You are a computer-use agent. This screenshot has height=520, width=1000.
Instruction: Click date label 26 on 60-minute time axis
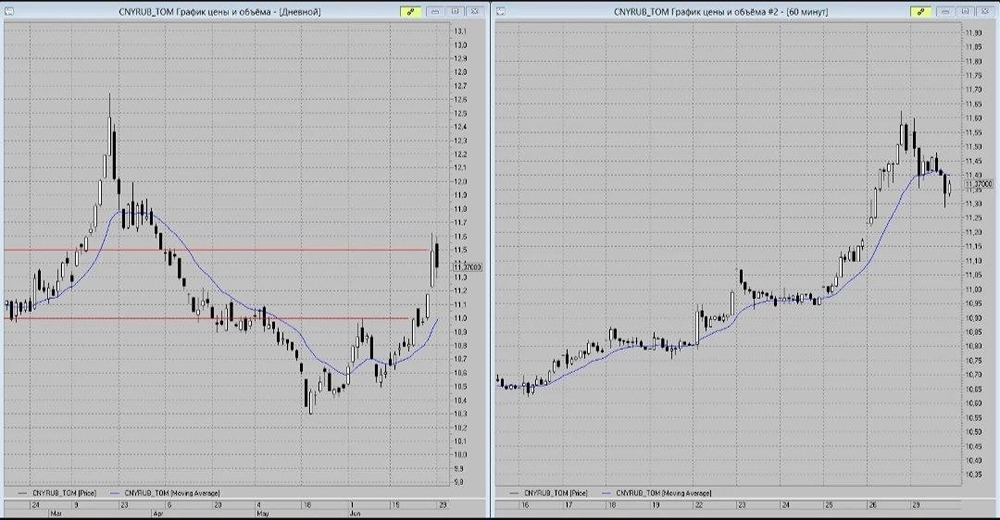coord(872,505)
